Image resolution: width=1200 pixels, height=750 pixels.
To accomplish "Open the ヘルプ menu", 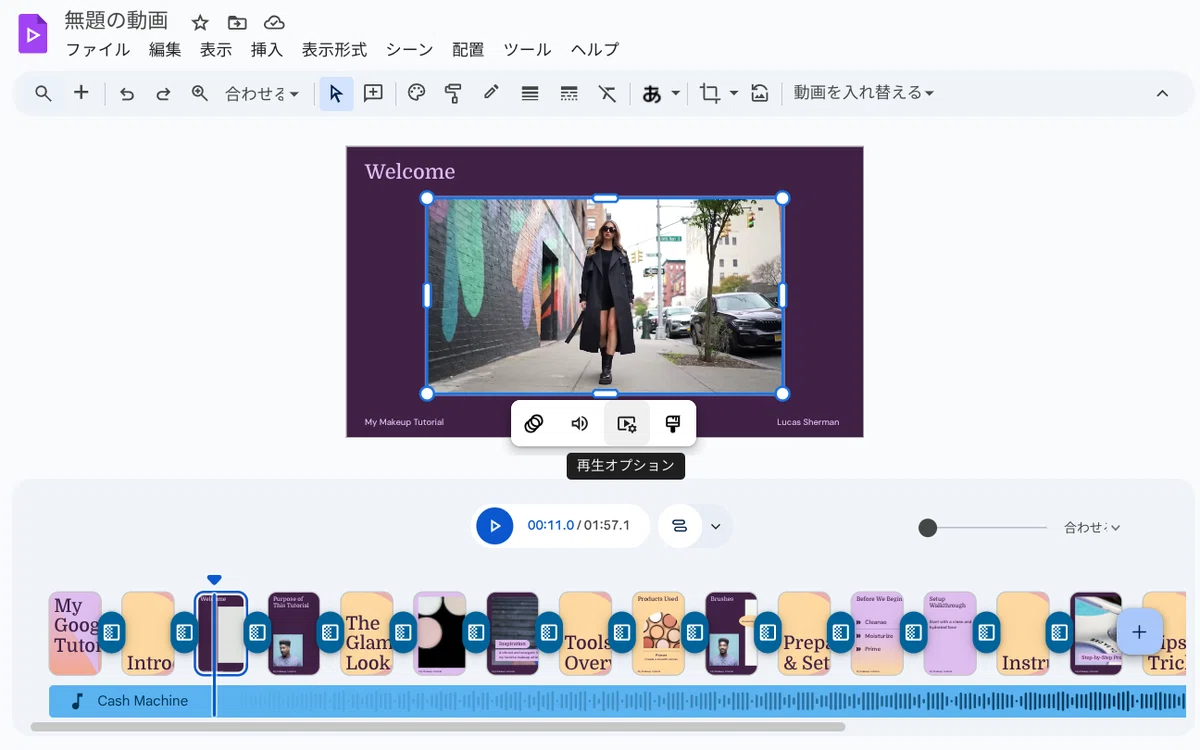I will tap(595, 50).
